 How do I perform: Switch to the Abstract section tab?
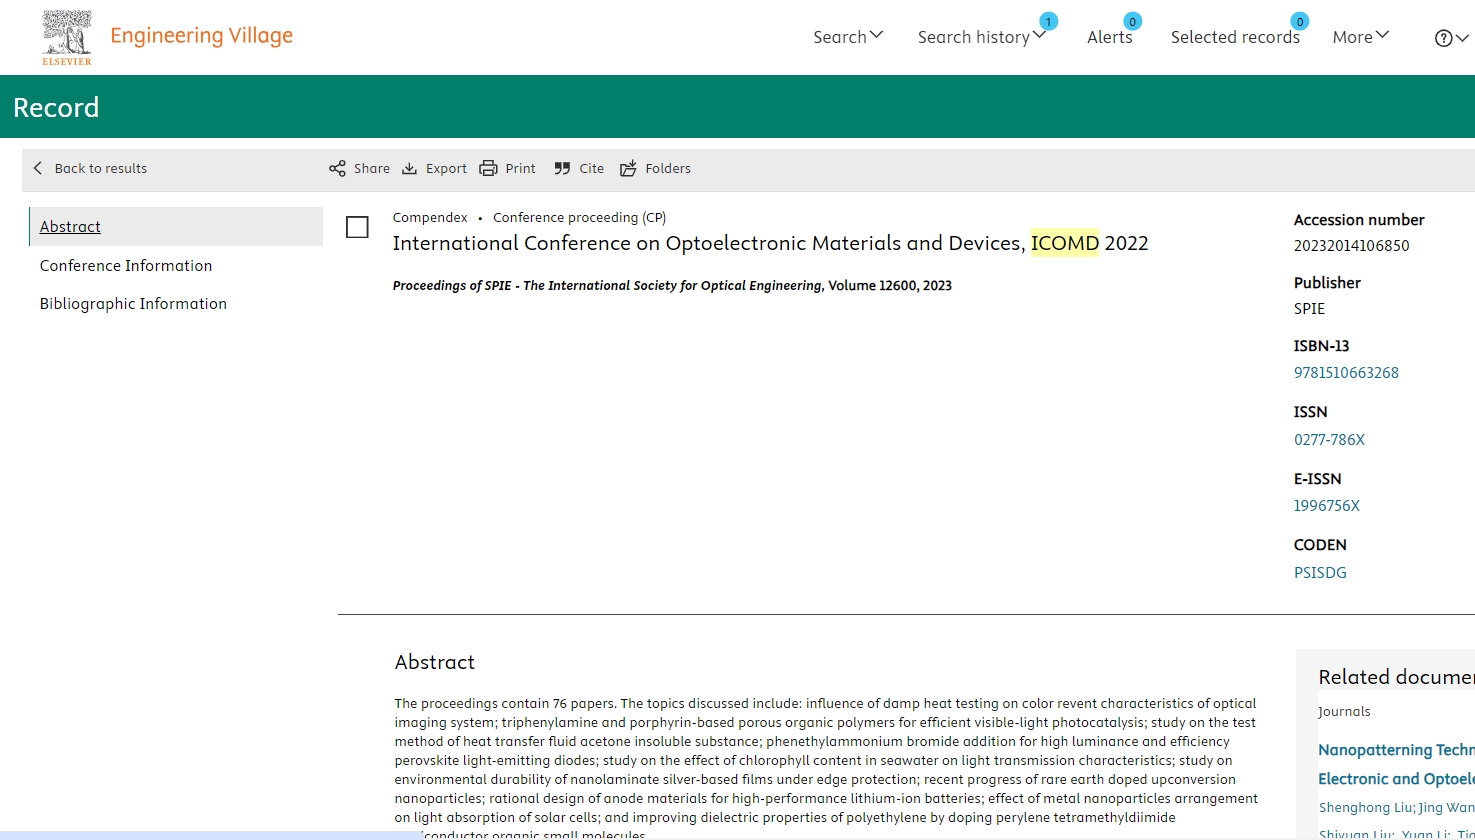coord(176,226)
